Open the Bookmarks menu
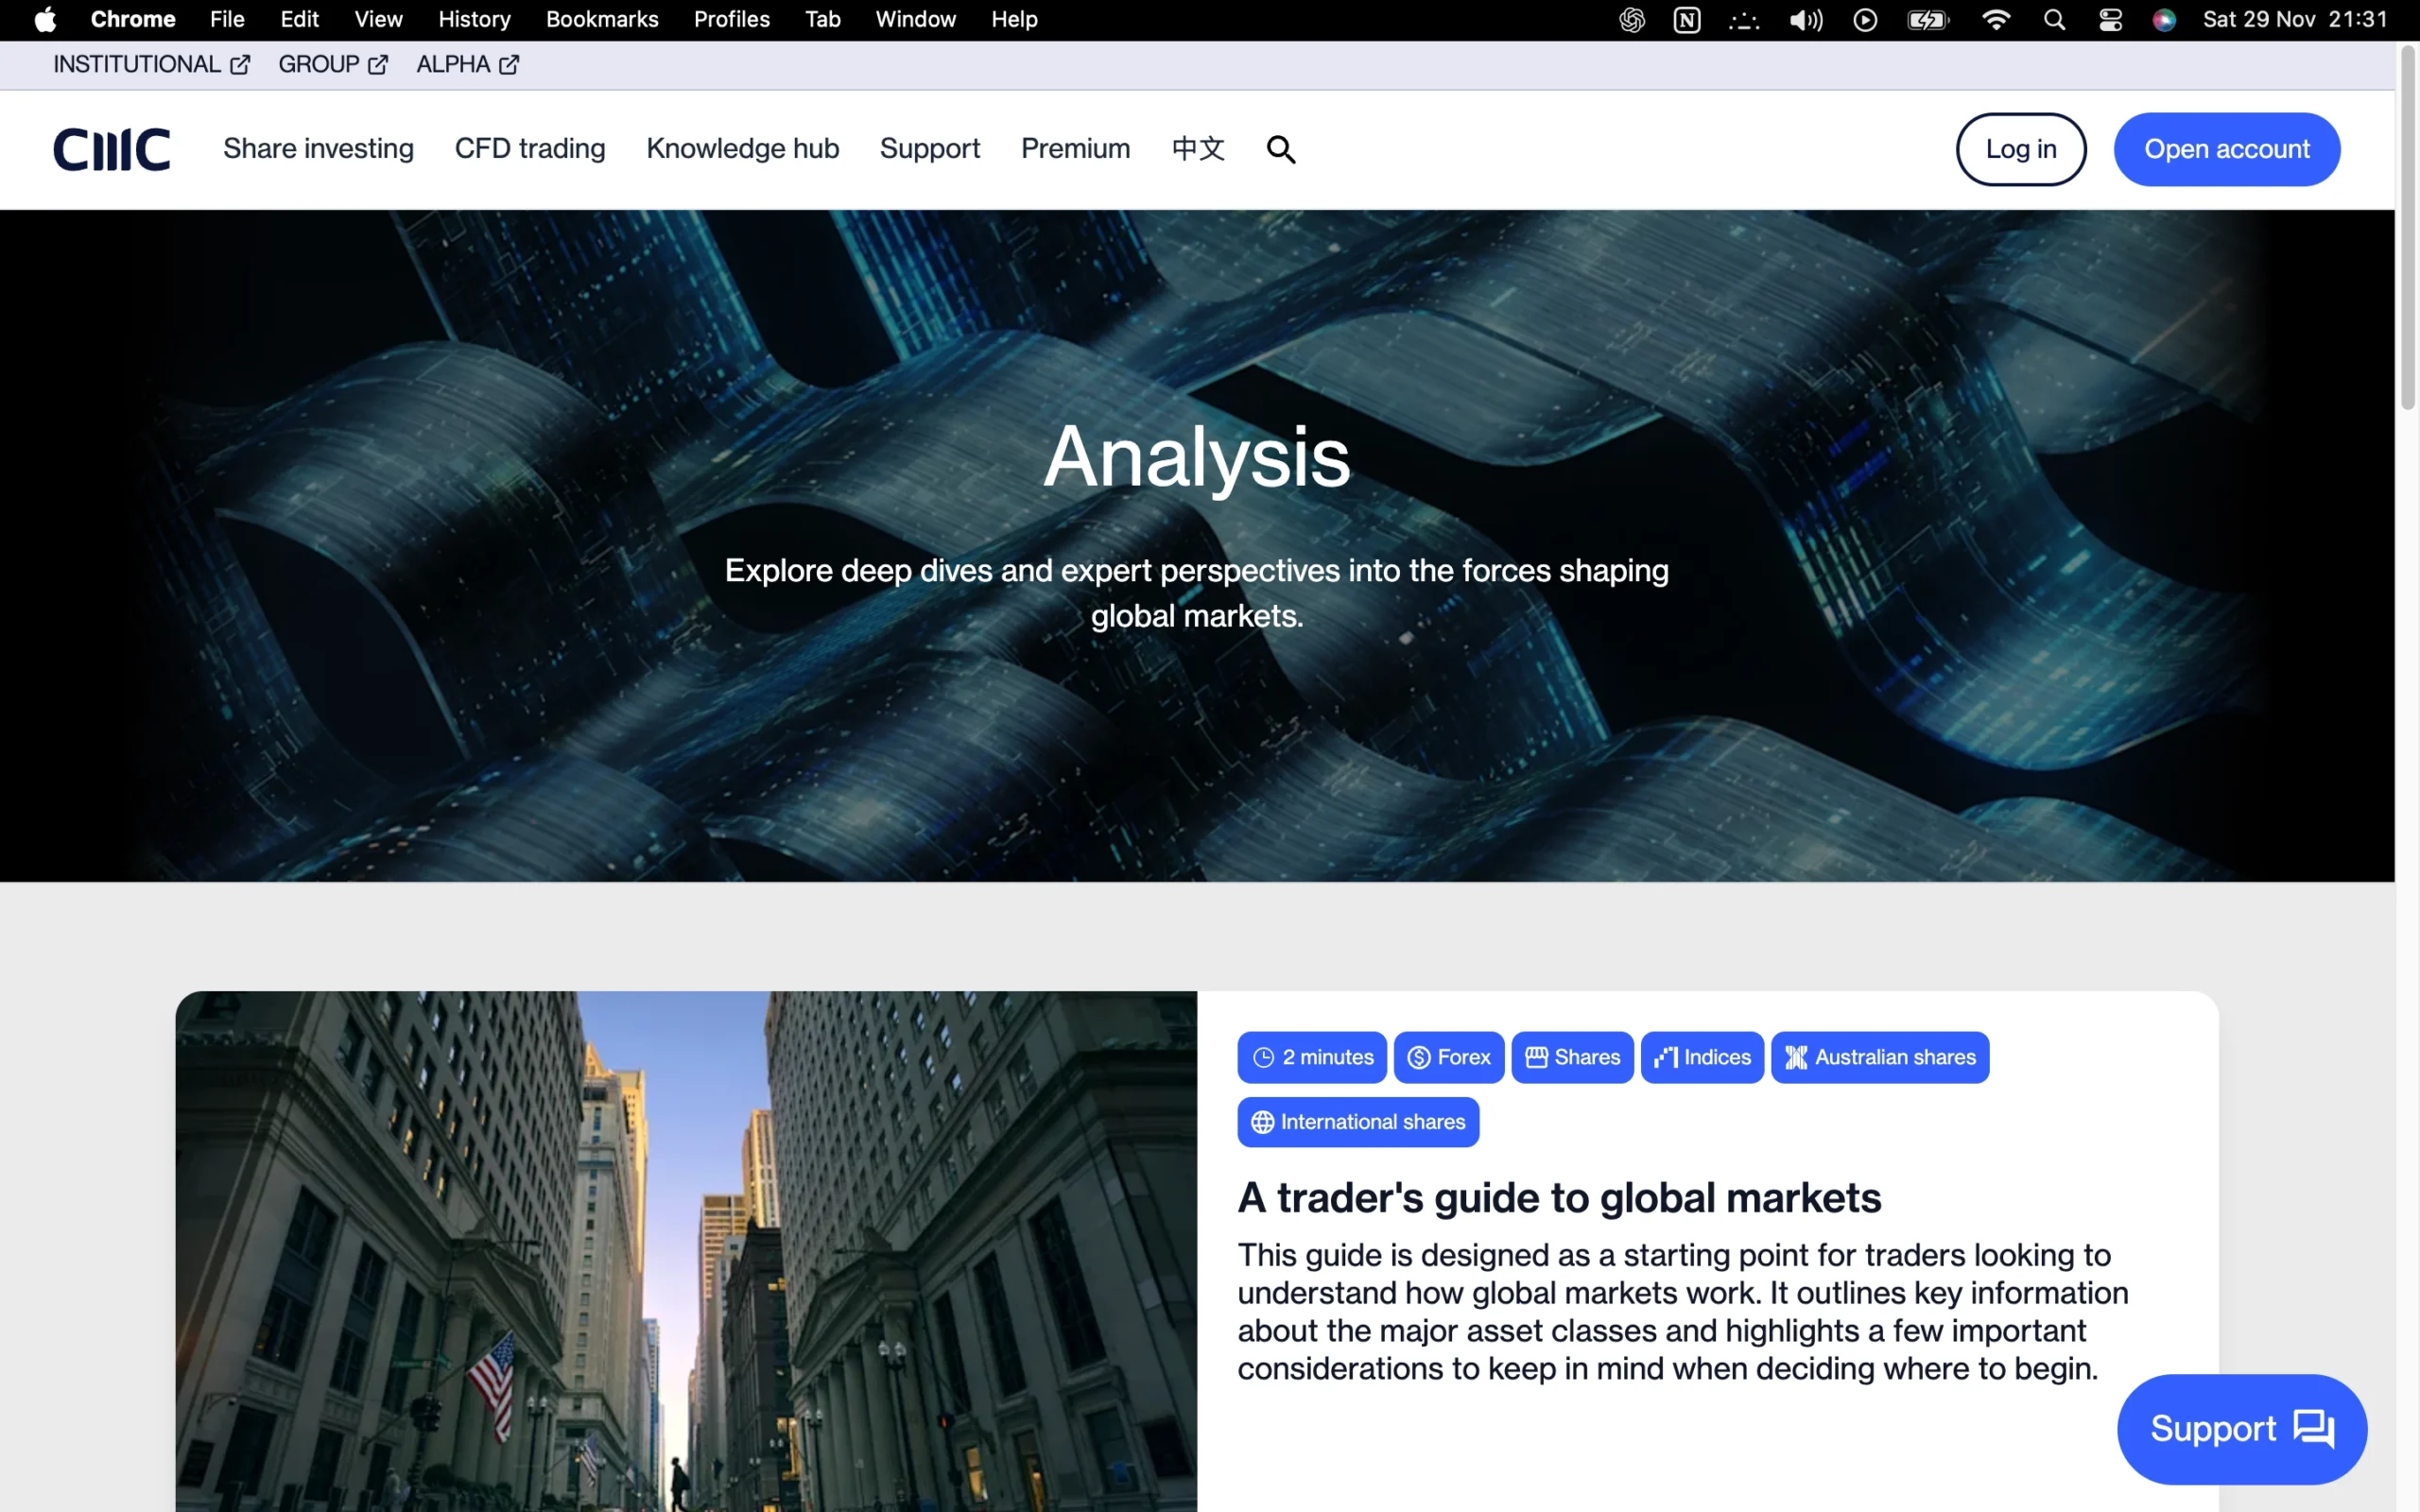 (x=601, y=19)
